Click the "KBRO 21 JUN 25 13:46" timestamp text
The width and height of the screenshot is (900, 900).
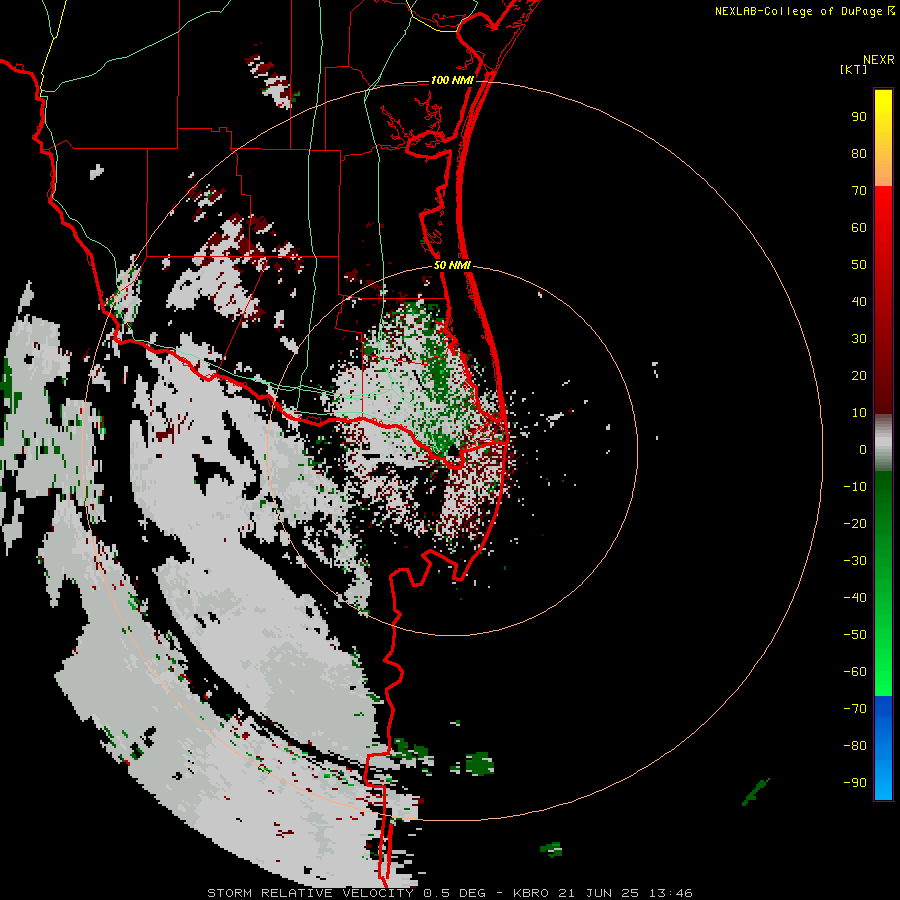pyautogui.click(x=603, y=893)
